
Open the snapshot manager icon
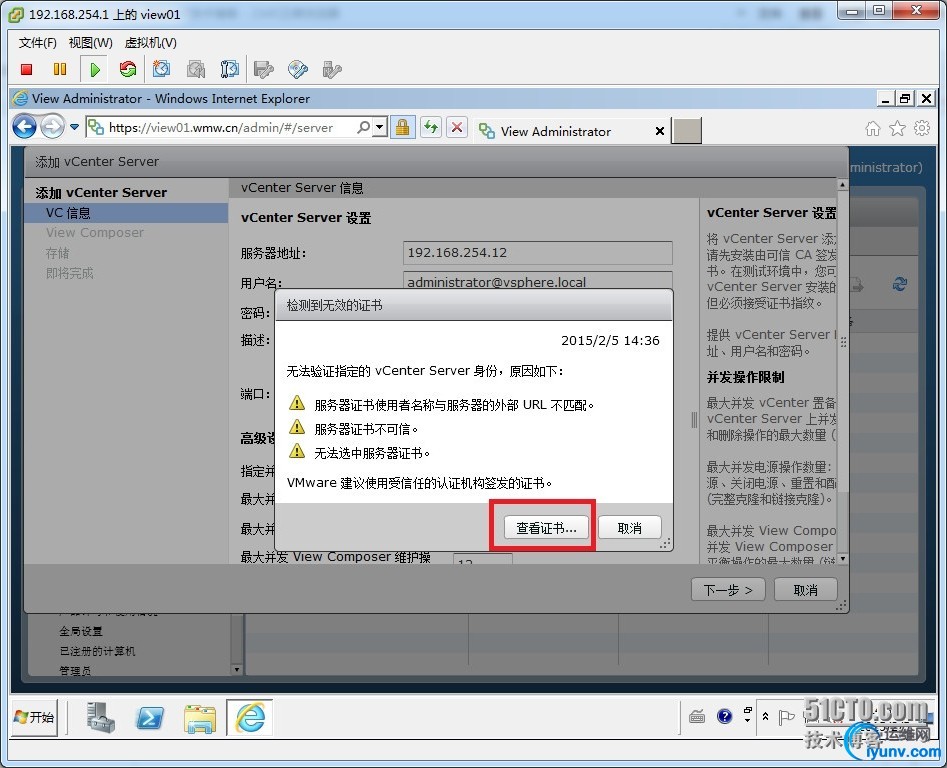tap(230, 69)
